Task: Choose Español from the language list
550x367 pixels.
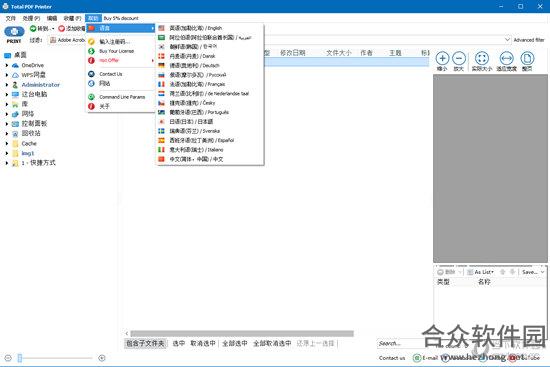Action: 209,140
